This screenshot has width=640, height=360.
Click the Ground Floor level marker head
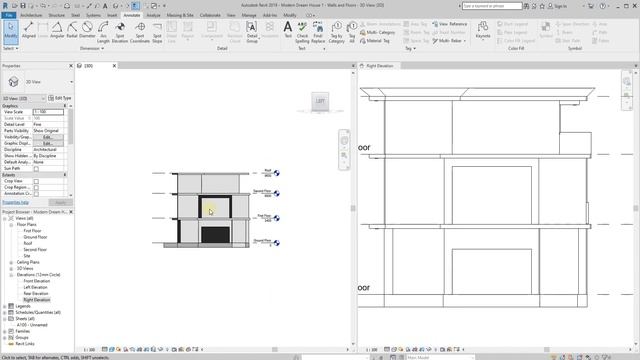(x=277, y=243)
